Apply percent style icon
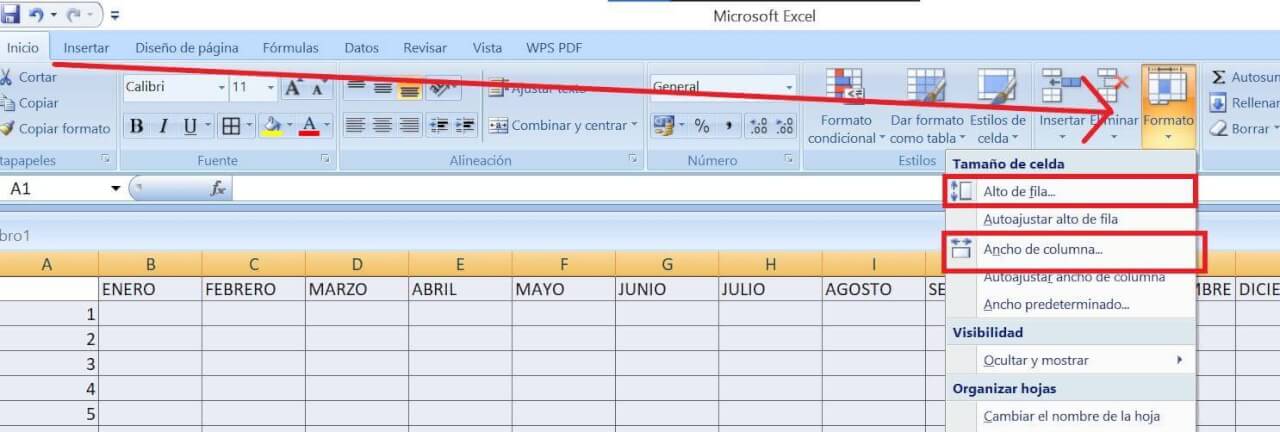The height and width of the screenshot is (432, 1280). (x=702, y=126)
